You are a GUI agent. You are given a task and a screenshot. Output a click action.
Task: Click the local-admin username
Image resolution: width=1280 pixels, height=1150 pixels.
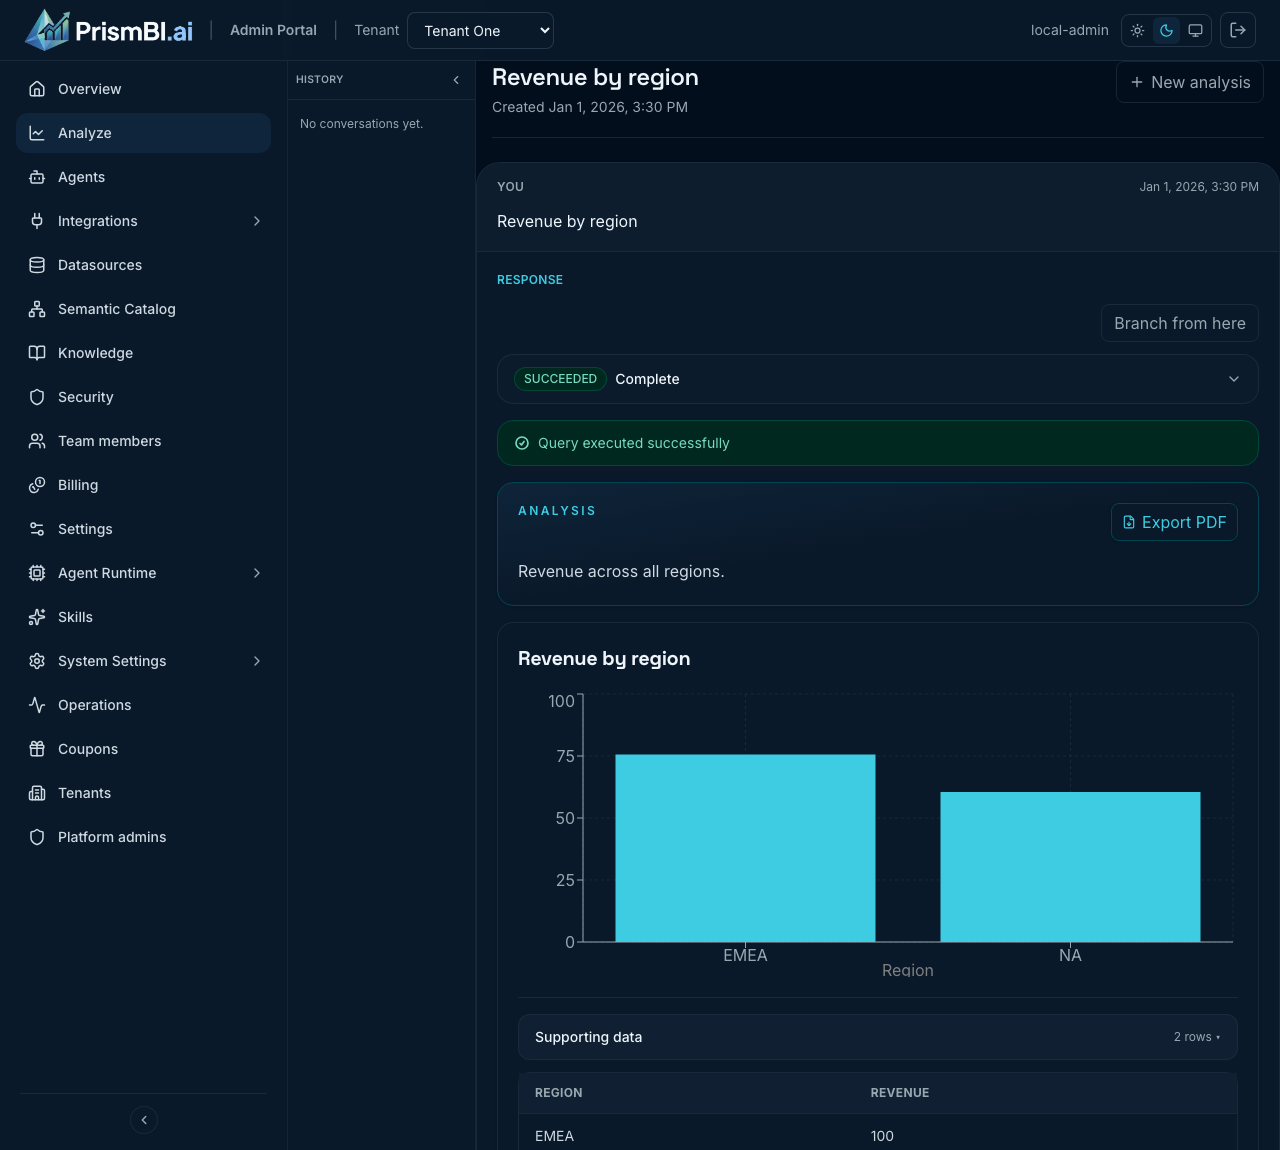(x=1070, y=30)
